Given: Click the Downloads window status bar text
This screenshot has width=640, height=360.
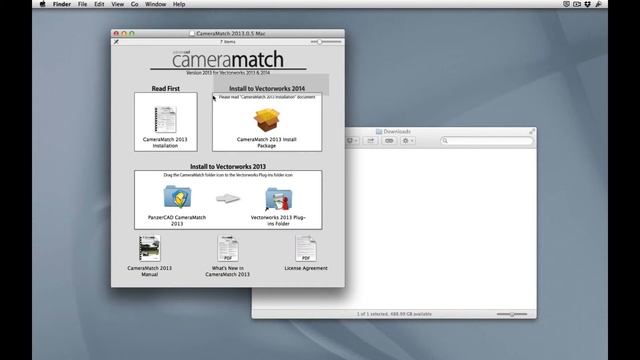Looking at the screenshot, I should point(394,314).
